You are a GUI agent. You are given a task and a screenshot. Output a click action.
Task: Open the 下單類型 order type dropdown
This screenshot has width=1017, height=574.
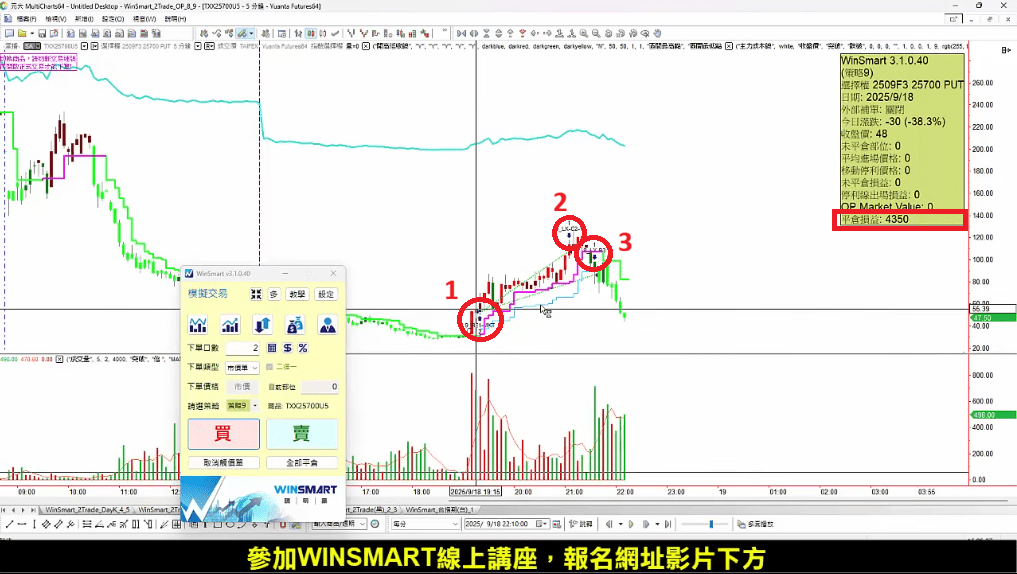tap(242, 367)
